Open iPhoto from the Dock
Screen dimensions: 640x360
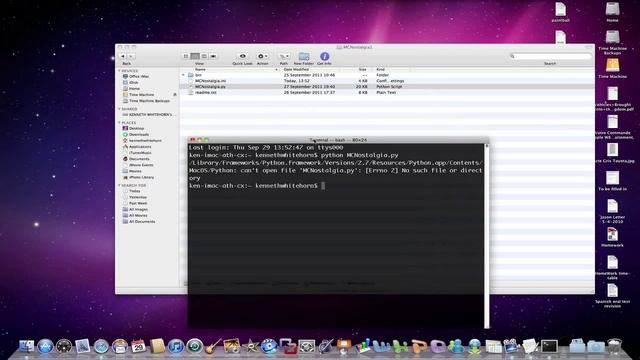click(x=232, y=347)
